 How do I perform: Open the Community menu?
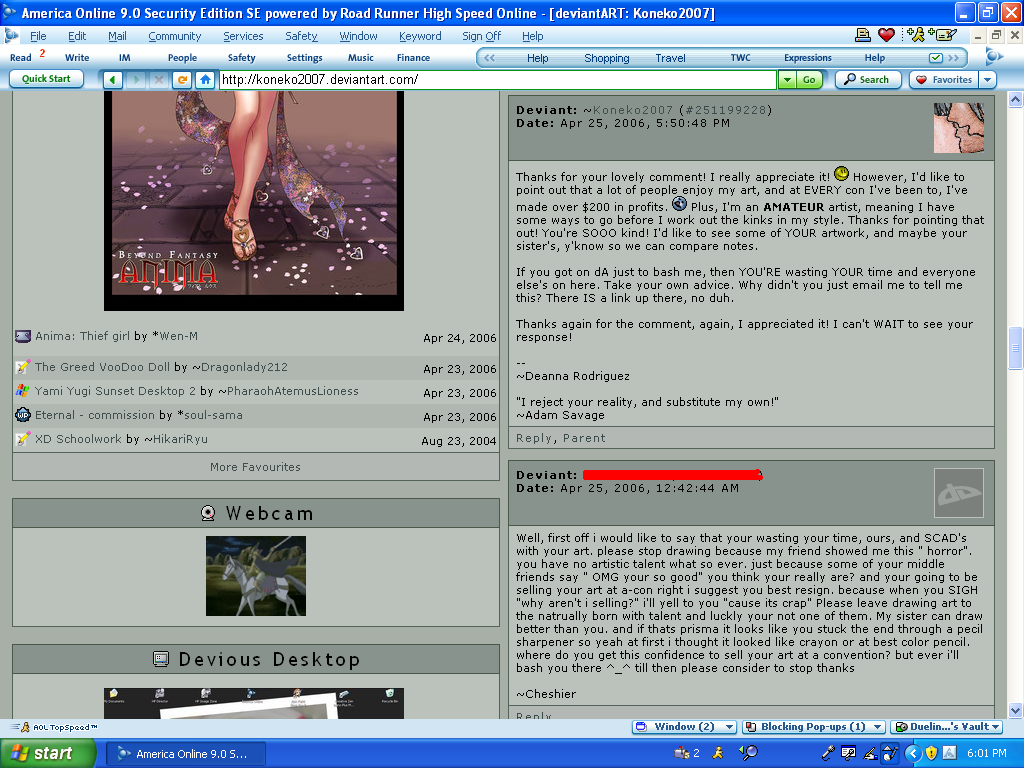(x=174, y=36)
